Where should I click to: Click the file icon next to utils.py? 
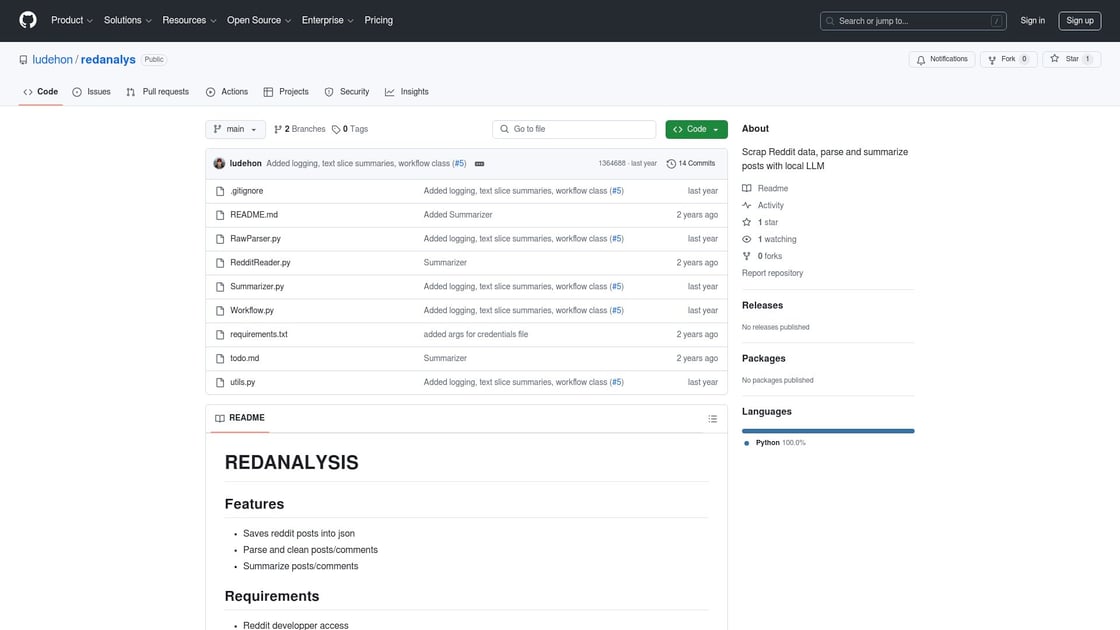click(x=220, y=383)
